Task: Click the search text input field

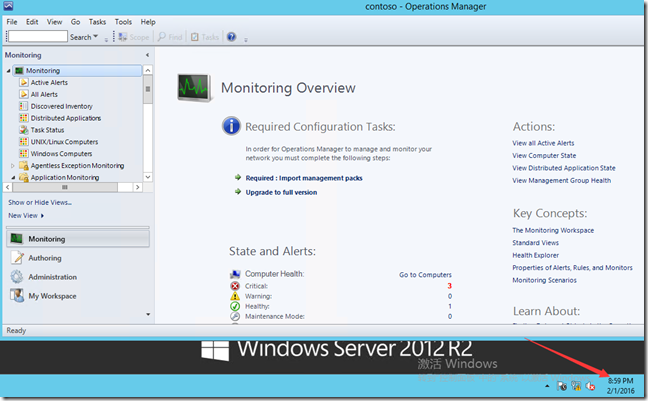Action: (x=38, y=36)
